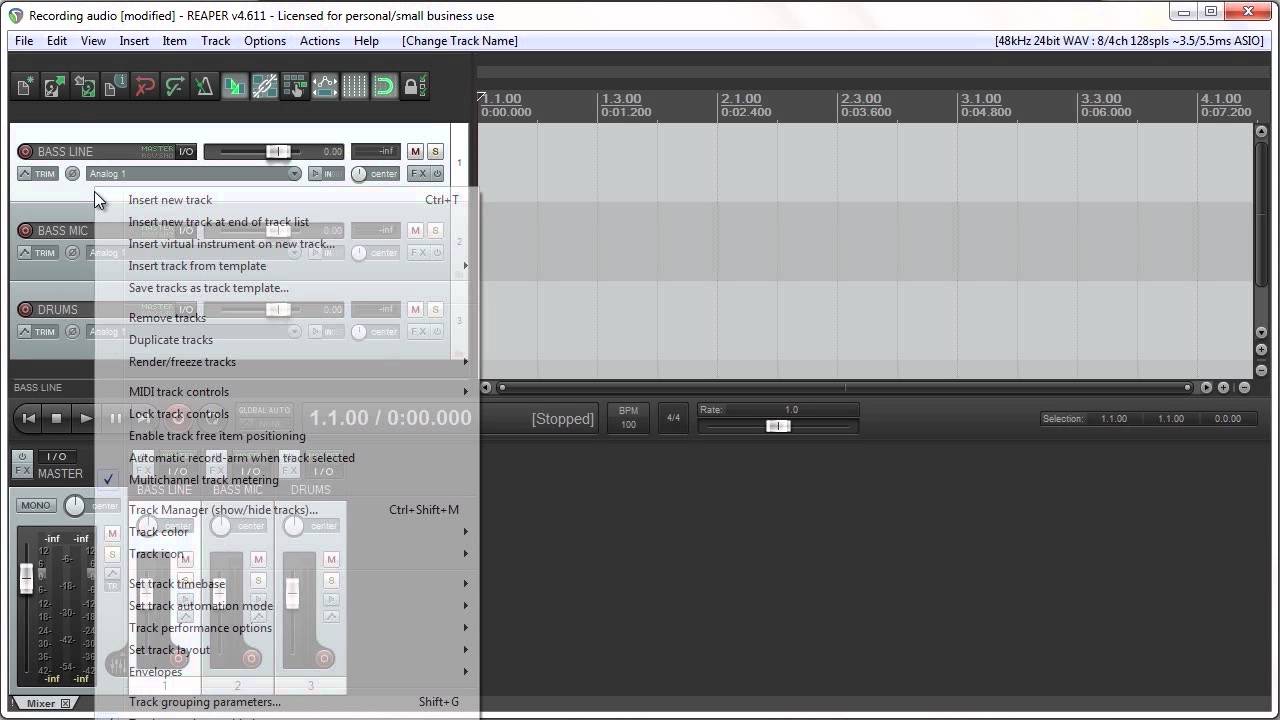The width and height of the screenshot is (1280, 720).
Task: Choose Insert new track at end of track list
Action: 287,222
